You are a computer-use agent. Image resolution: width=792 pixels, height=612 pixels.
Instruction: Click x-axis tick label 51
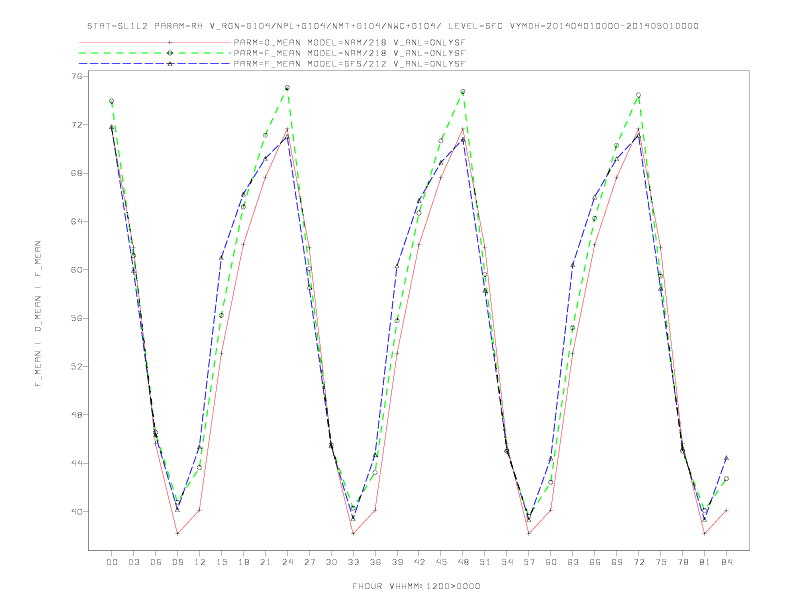485,562
